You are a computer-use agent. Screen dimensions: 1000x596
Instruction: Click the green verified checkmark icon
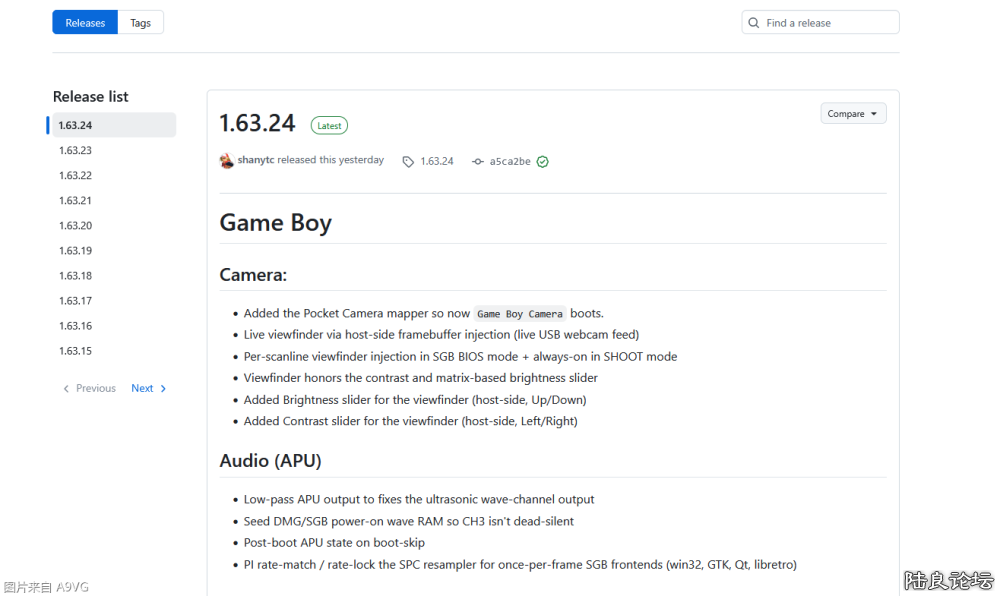[x=543, y=162]
